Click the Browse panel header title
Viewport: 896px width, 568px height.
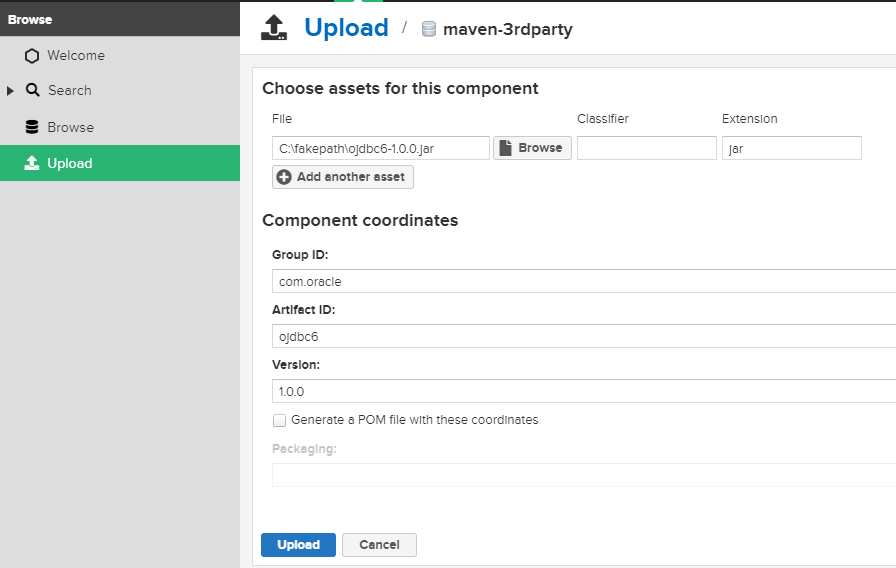[x=30, y=19]
